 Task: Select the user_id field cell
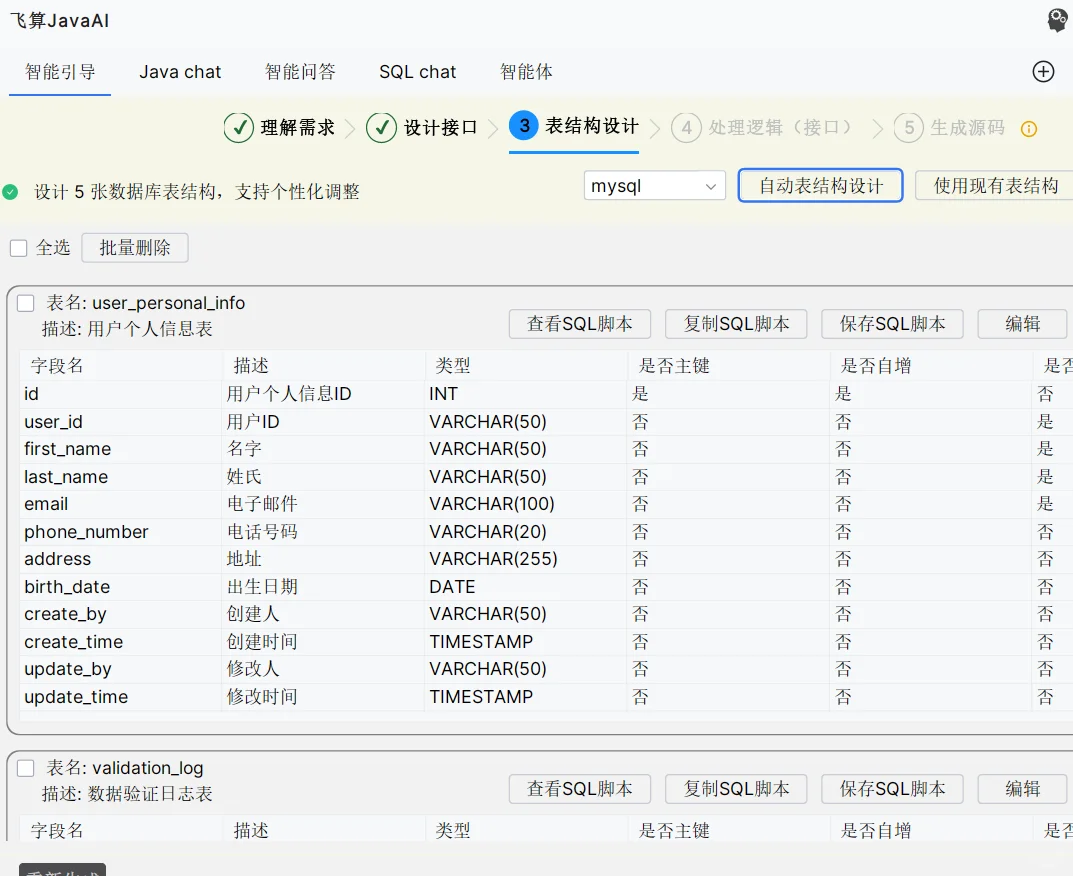(121, 422)
